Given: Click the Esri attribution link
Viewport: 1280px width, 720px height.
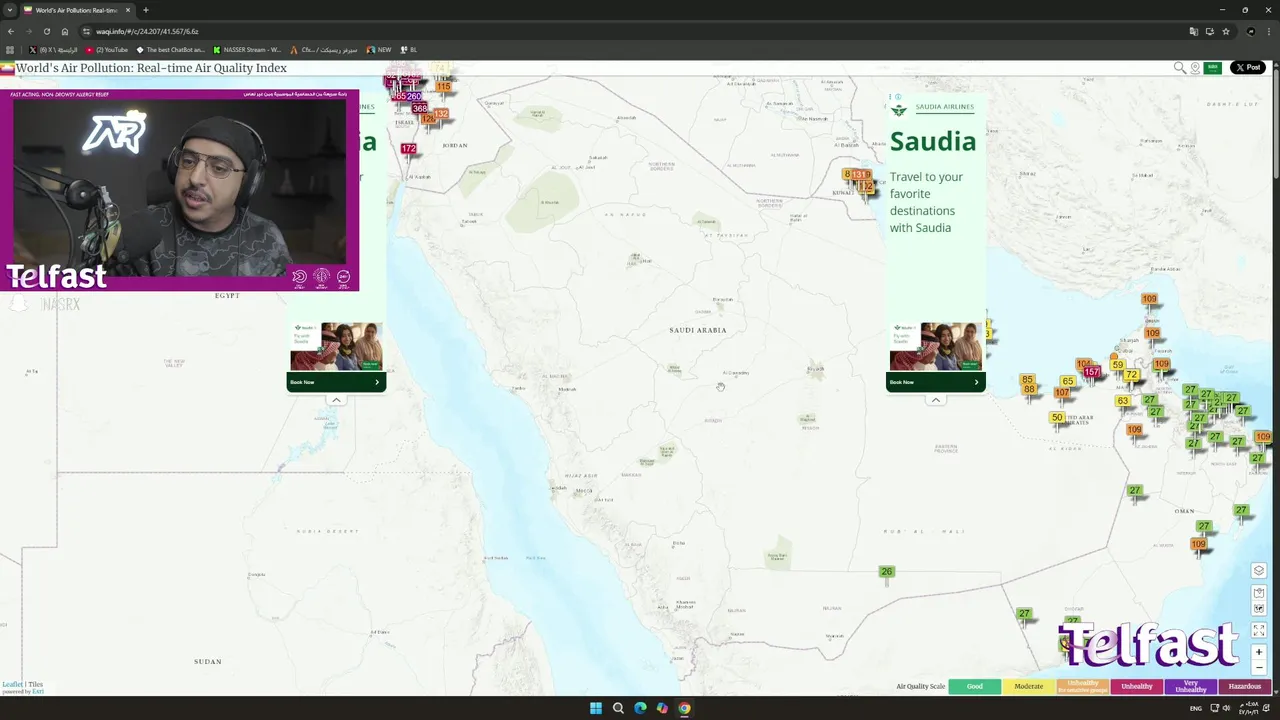Looking at the screenshot, I should [x=38, y=691].
